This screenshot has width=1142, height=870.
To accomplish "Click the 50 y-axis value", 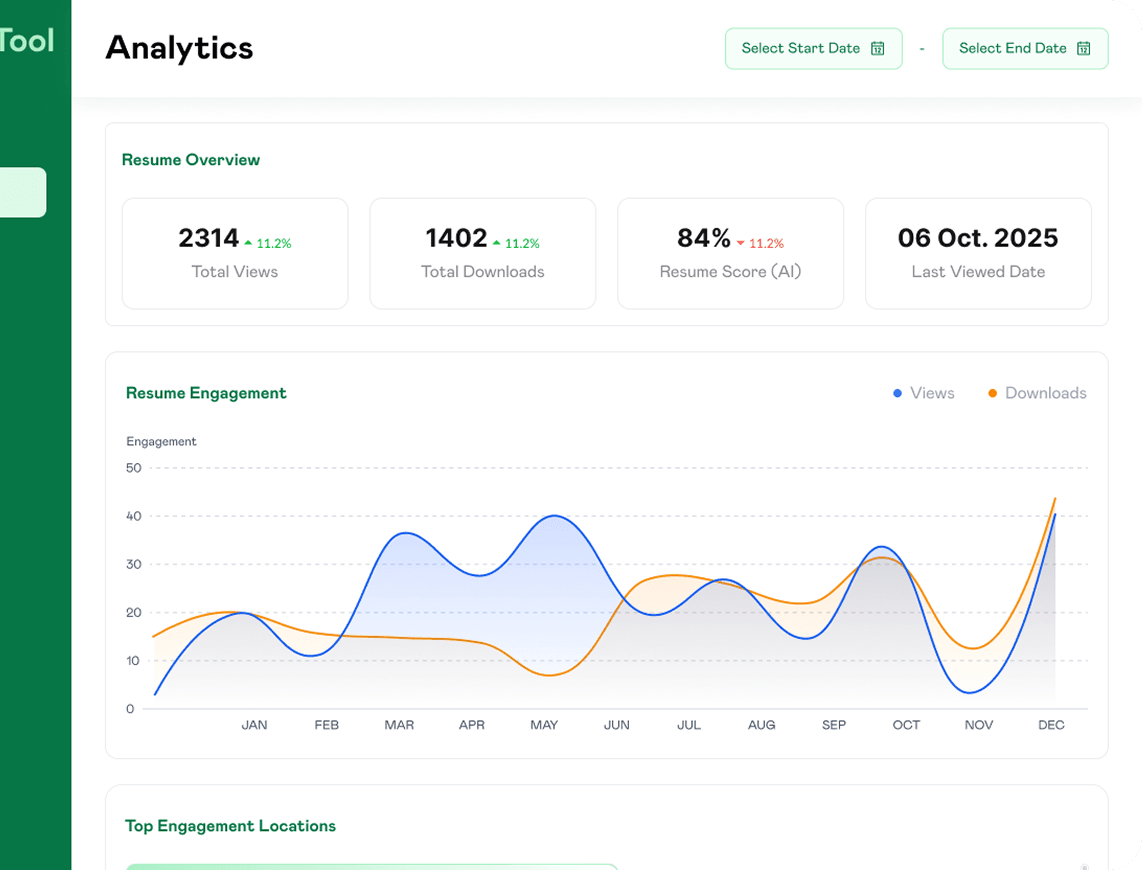I will point(133,467).
